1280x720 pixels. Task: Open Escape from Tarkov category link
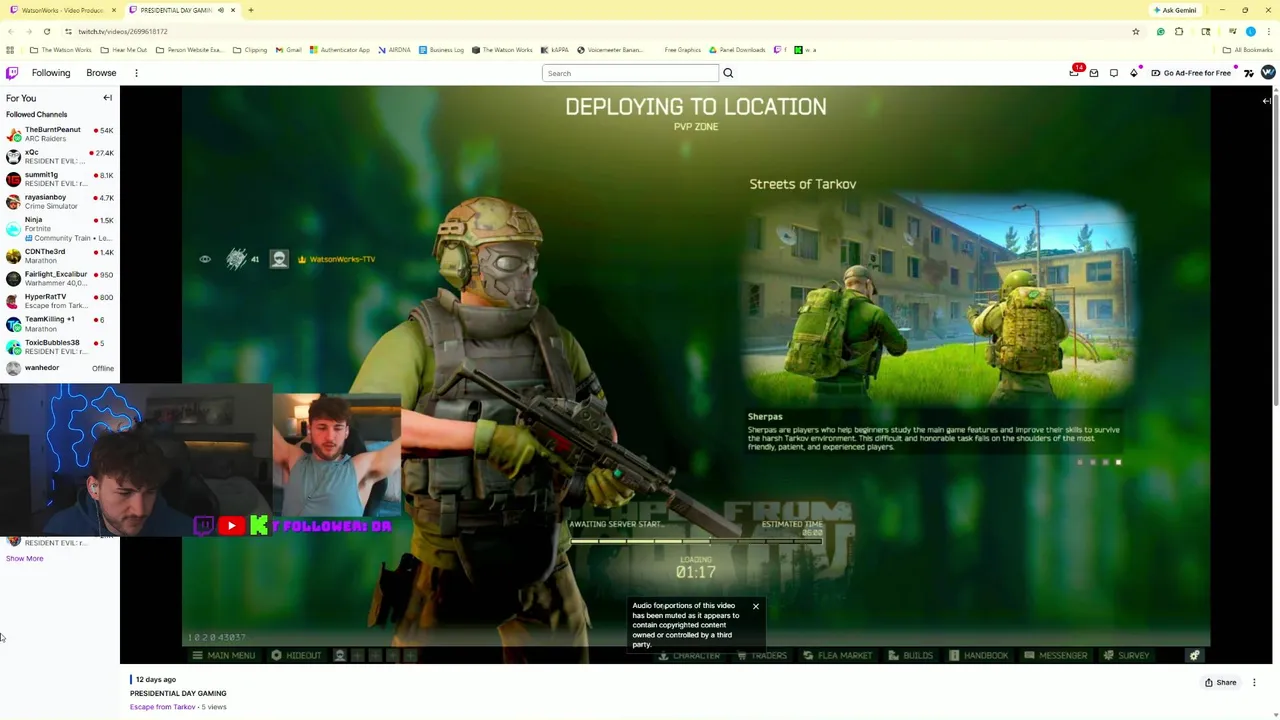tap(162, 707)
